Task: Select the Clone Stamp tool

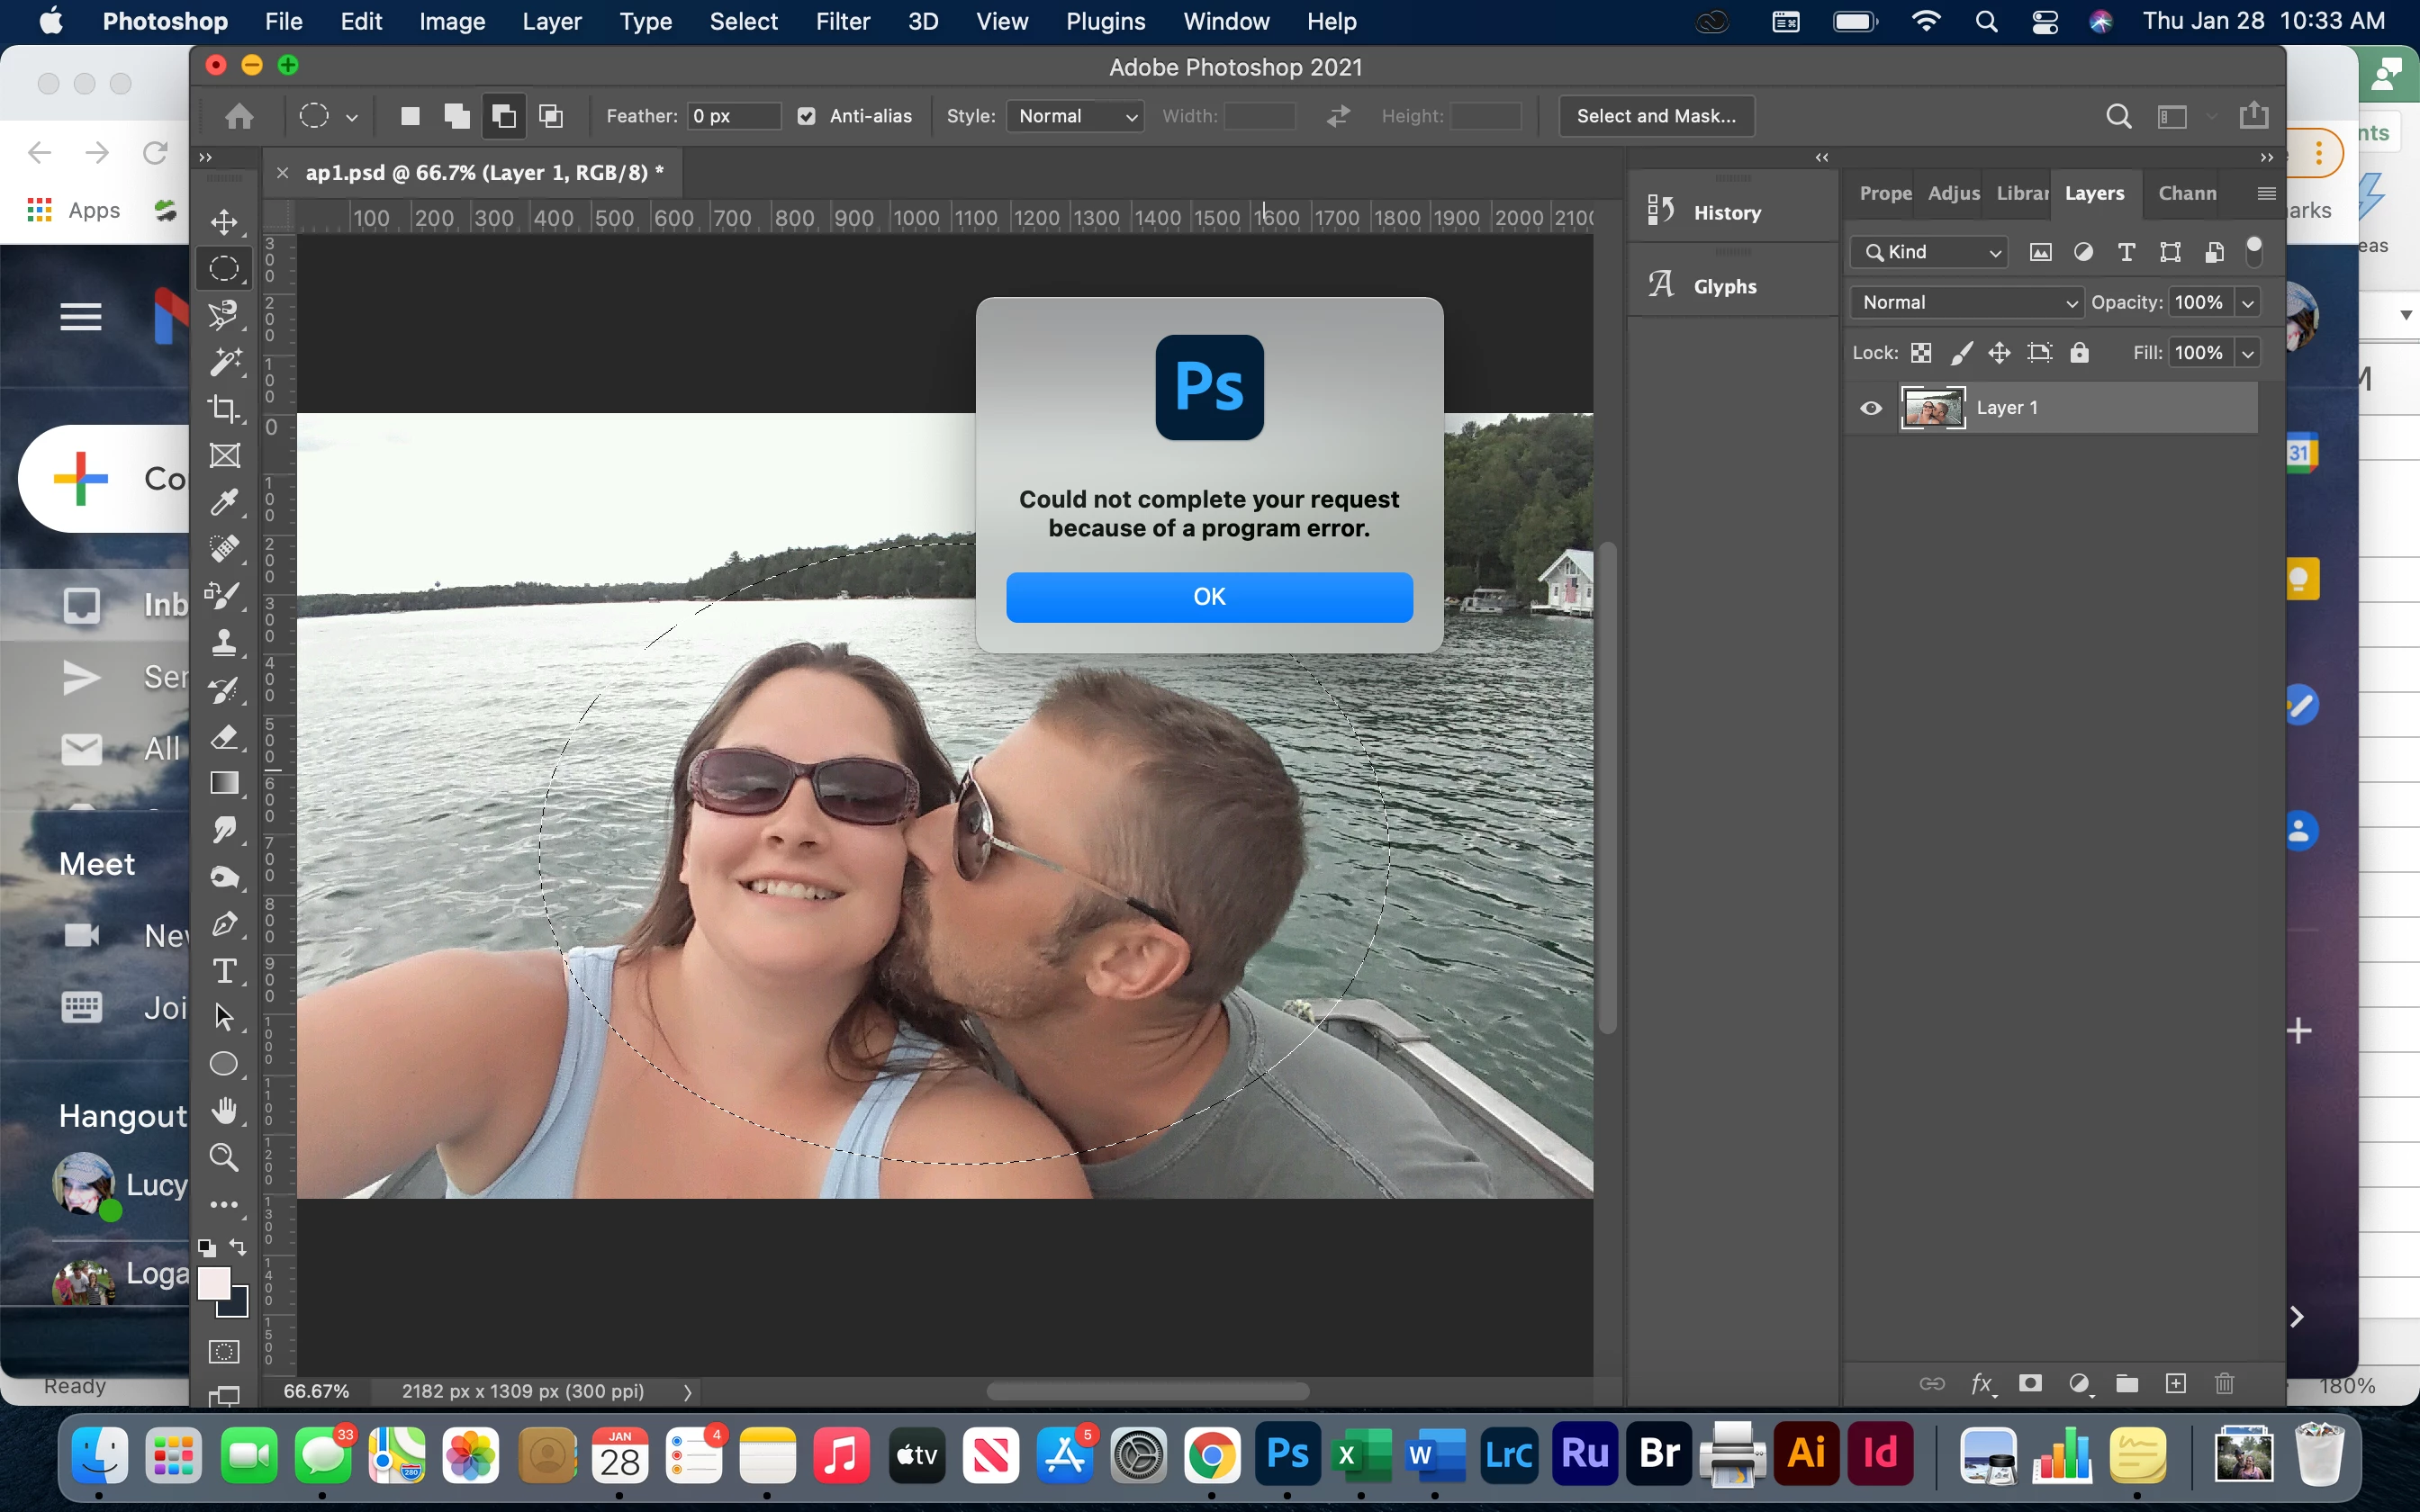Action: pyautogui.click(x=224, y=642)
